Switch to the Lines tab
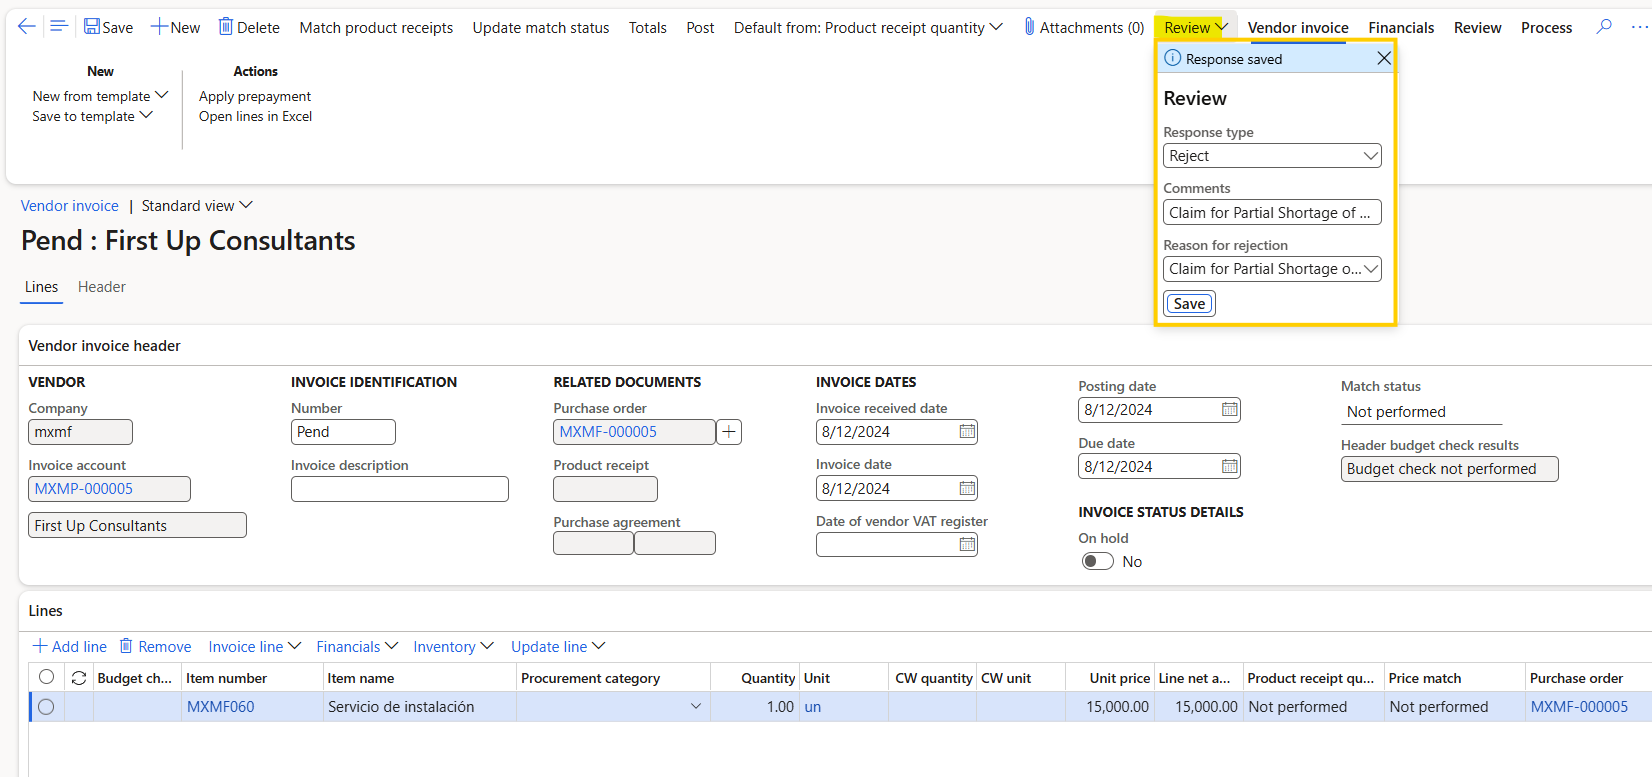 [x=41, y=287]
